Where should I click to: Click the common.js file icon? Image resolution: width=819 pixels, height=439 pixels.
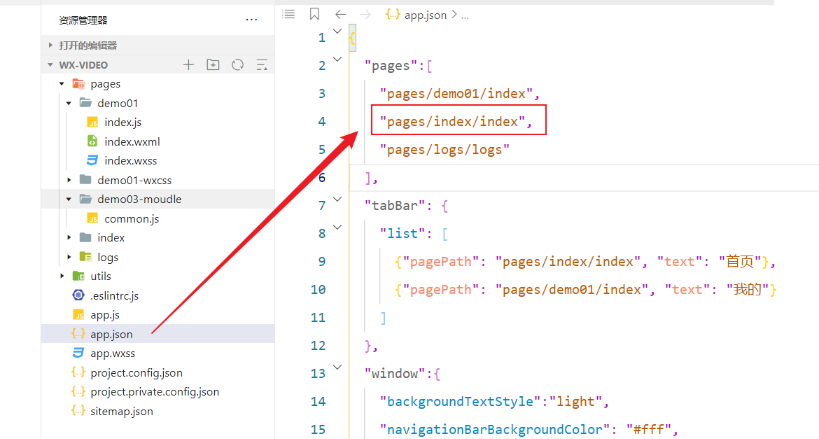[92, 218]
